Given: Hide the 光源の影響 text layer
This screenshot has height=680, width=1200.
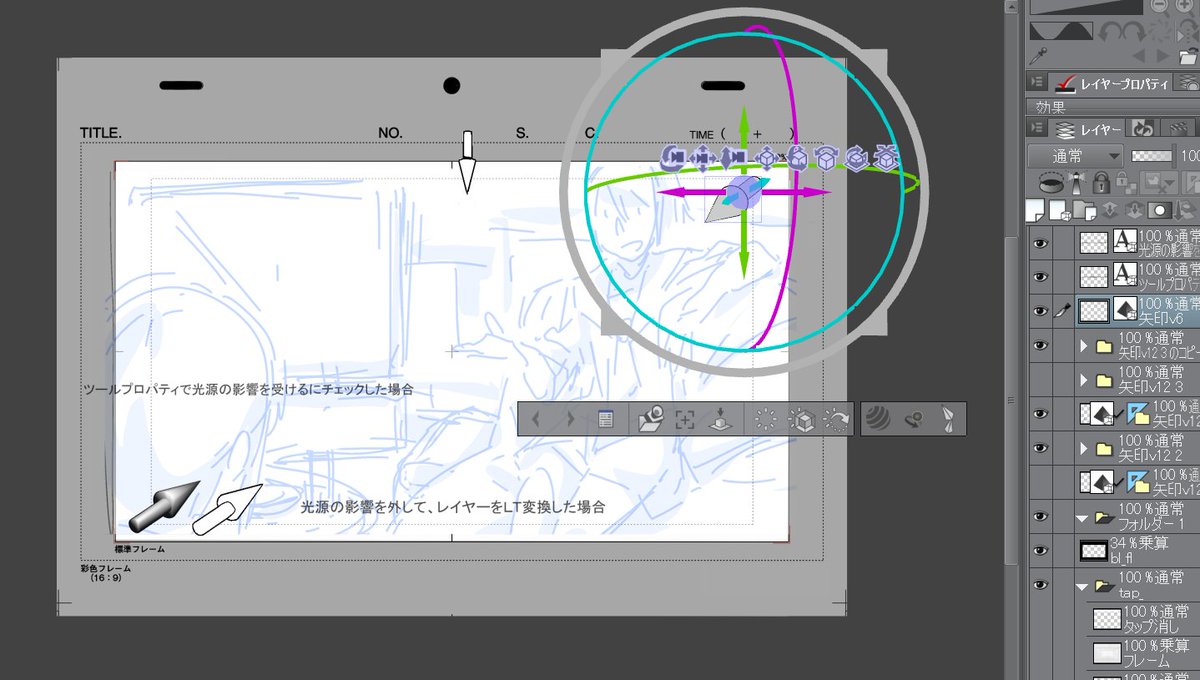Looking at the screenshot, I should click(1040, 241).
